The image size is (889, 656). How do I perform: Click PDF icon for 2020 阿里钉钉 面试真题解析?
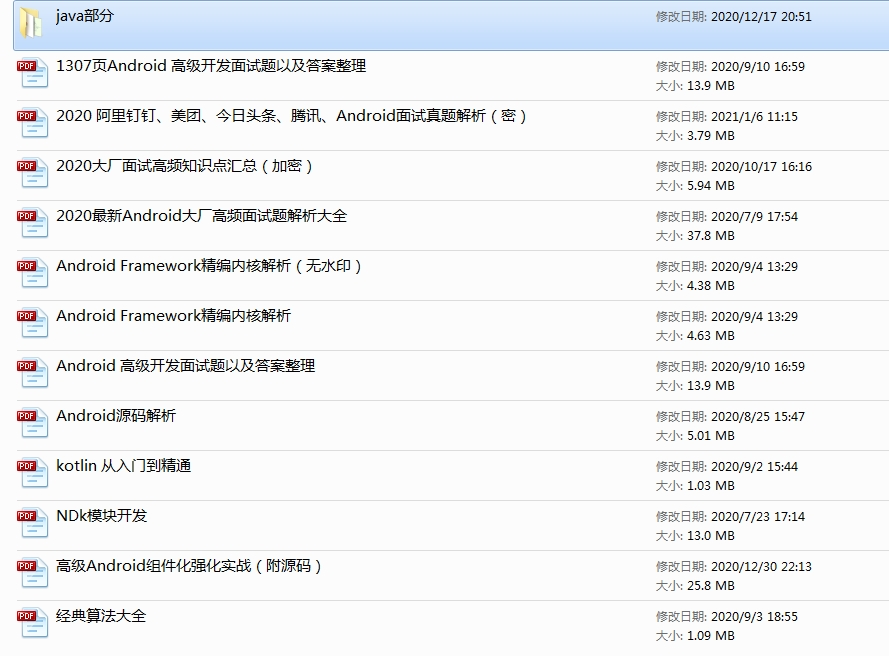[x=32, y=123]
